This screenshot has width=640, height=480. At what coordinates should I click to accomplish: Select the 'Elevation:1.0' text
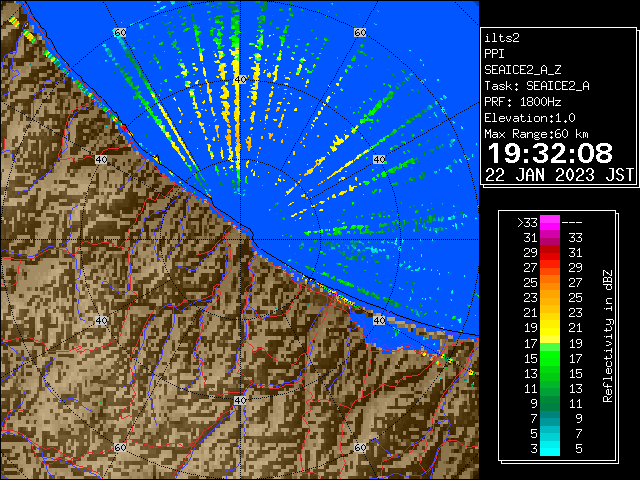tap(530, 118)
